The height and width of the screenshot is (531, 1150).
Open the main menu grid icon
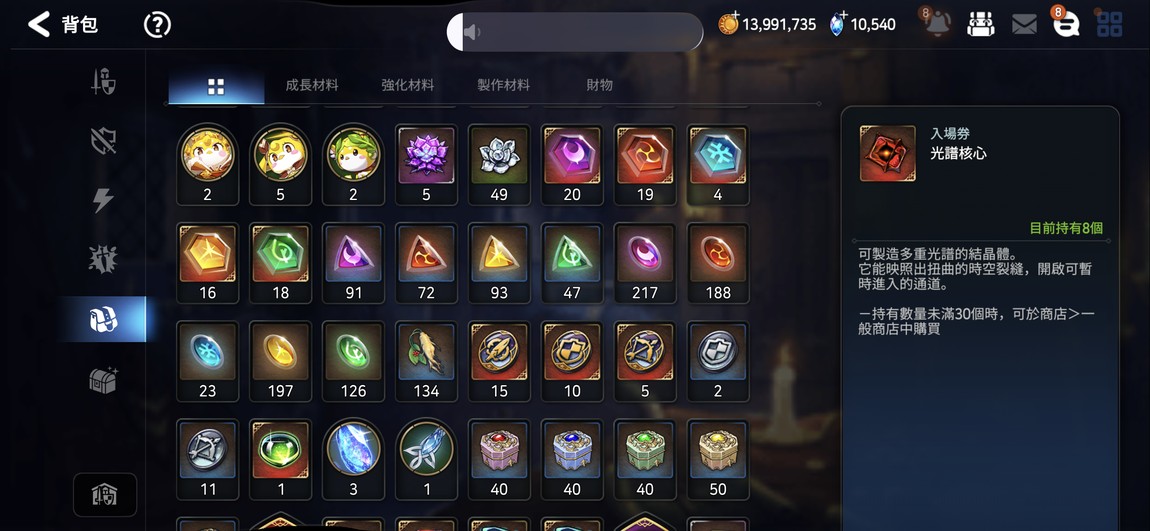(1109, 24)
